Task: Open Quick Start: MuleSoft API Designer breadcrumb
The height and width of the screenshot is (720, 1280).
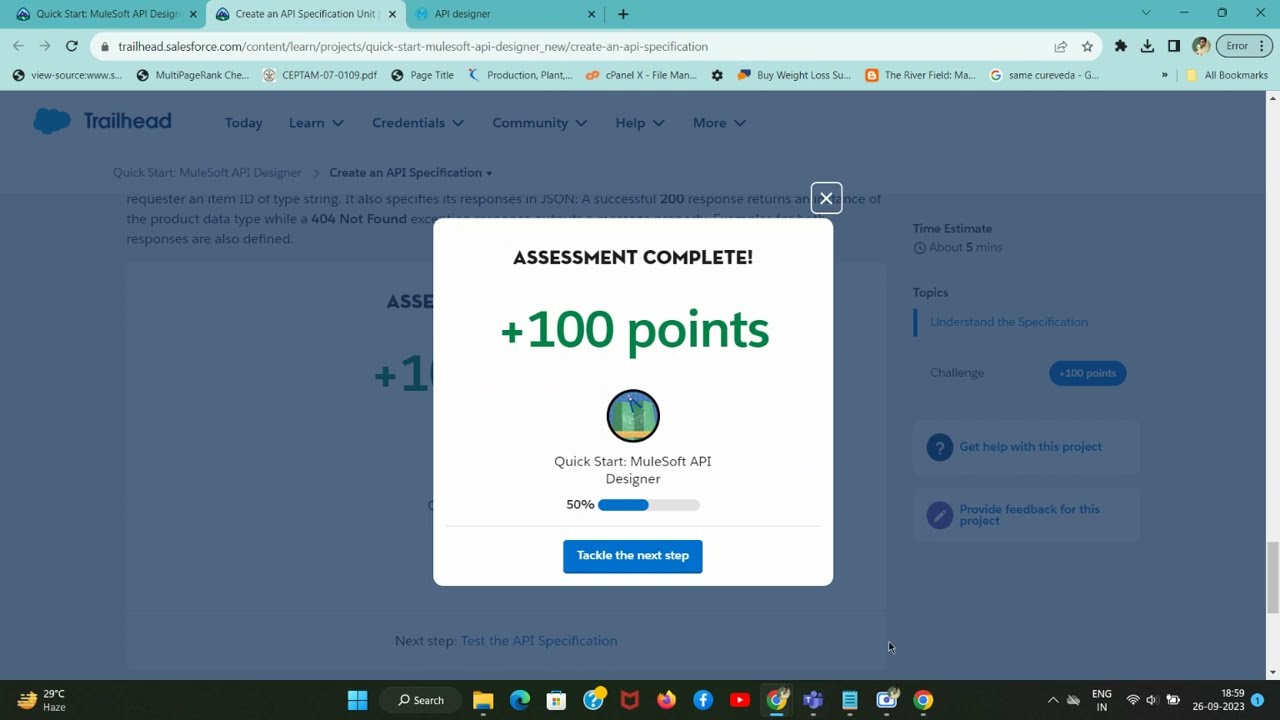Action: tap(207, 173)
